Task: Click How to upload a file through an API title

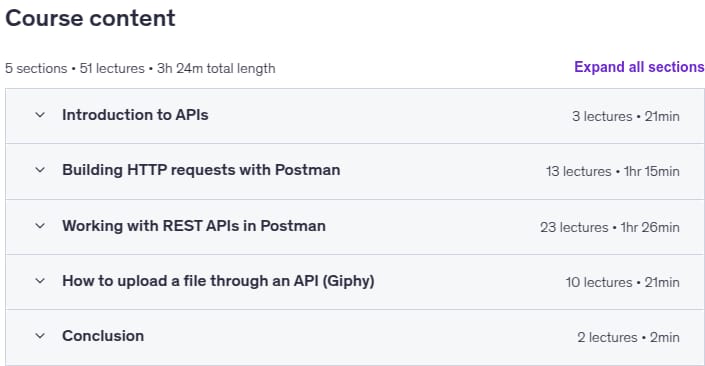Action: [218, 281]
